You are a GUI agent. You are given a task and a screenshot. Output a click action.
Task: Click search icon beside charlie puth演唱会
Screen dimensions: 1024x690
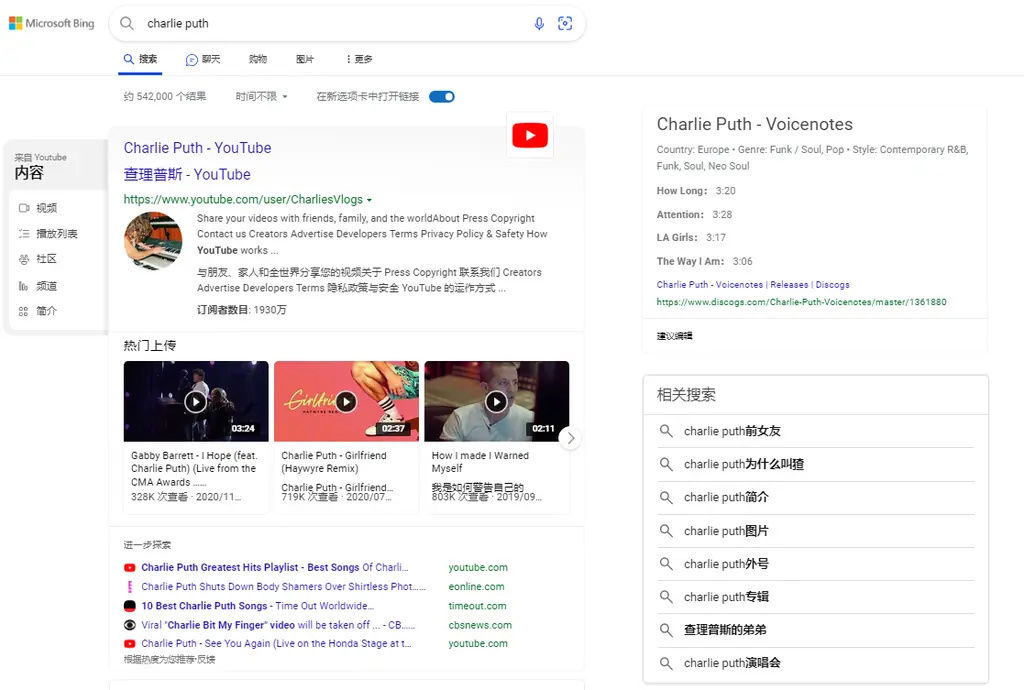click(665, 663)
